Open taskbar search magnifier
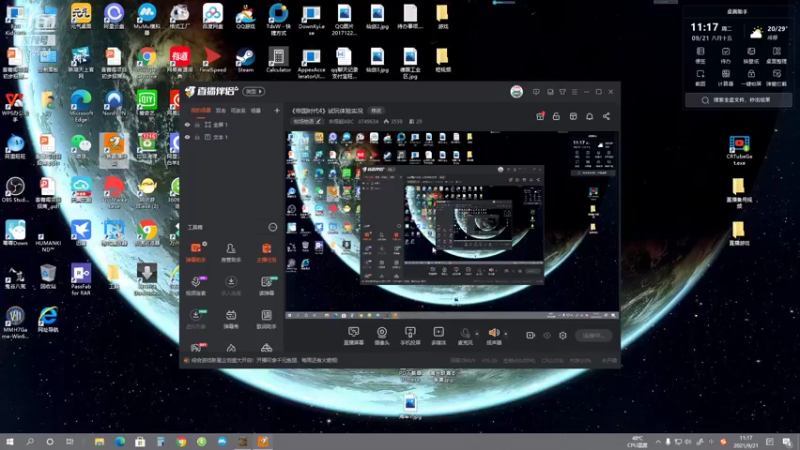 tap(30, 441)
